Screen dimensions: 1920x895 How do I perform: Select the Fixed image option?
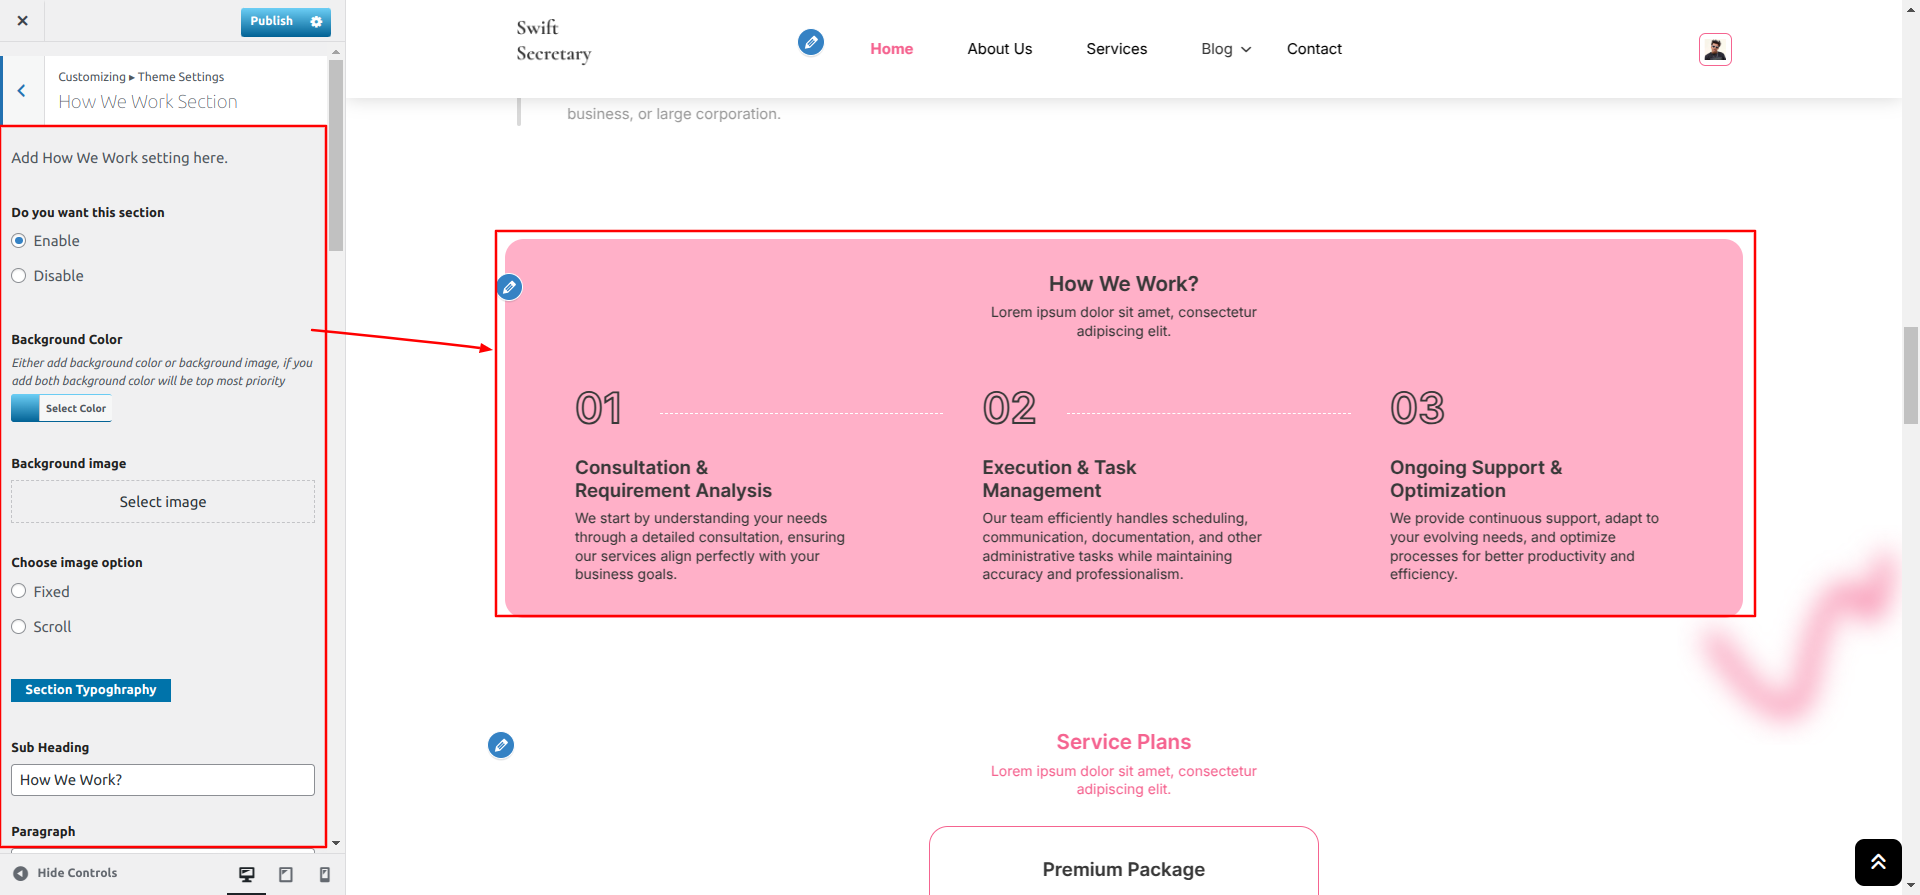coord(19,591)
